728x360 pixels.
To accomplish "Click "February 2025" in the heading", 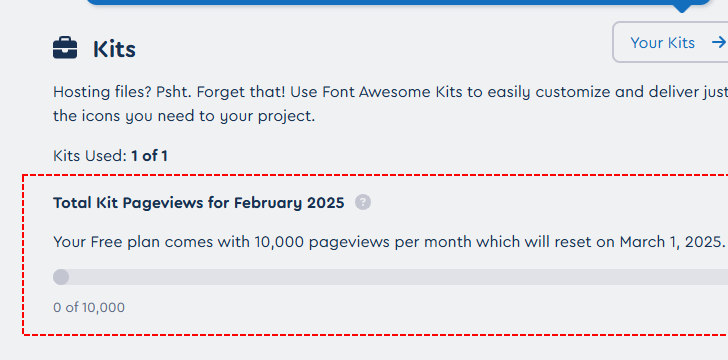I will [x=289, y=203].
